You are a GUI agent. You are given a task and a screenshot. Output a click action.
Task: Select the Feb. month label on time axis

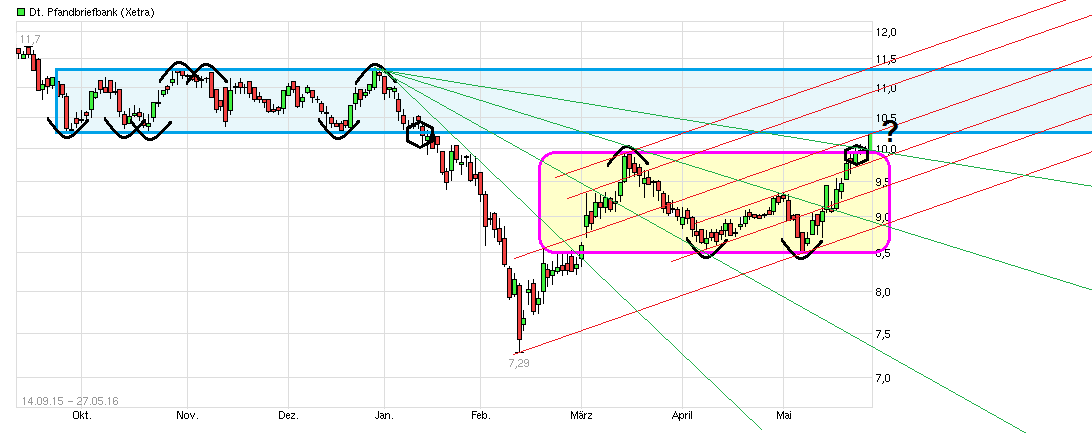(481, 415)
